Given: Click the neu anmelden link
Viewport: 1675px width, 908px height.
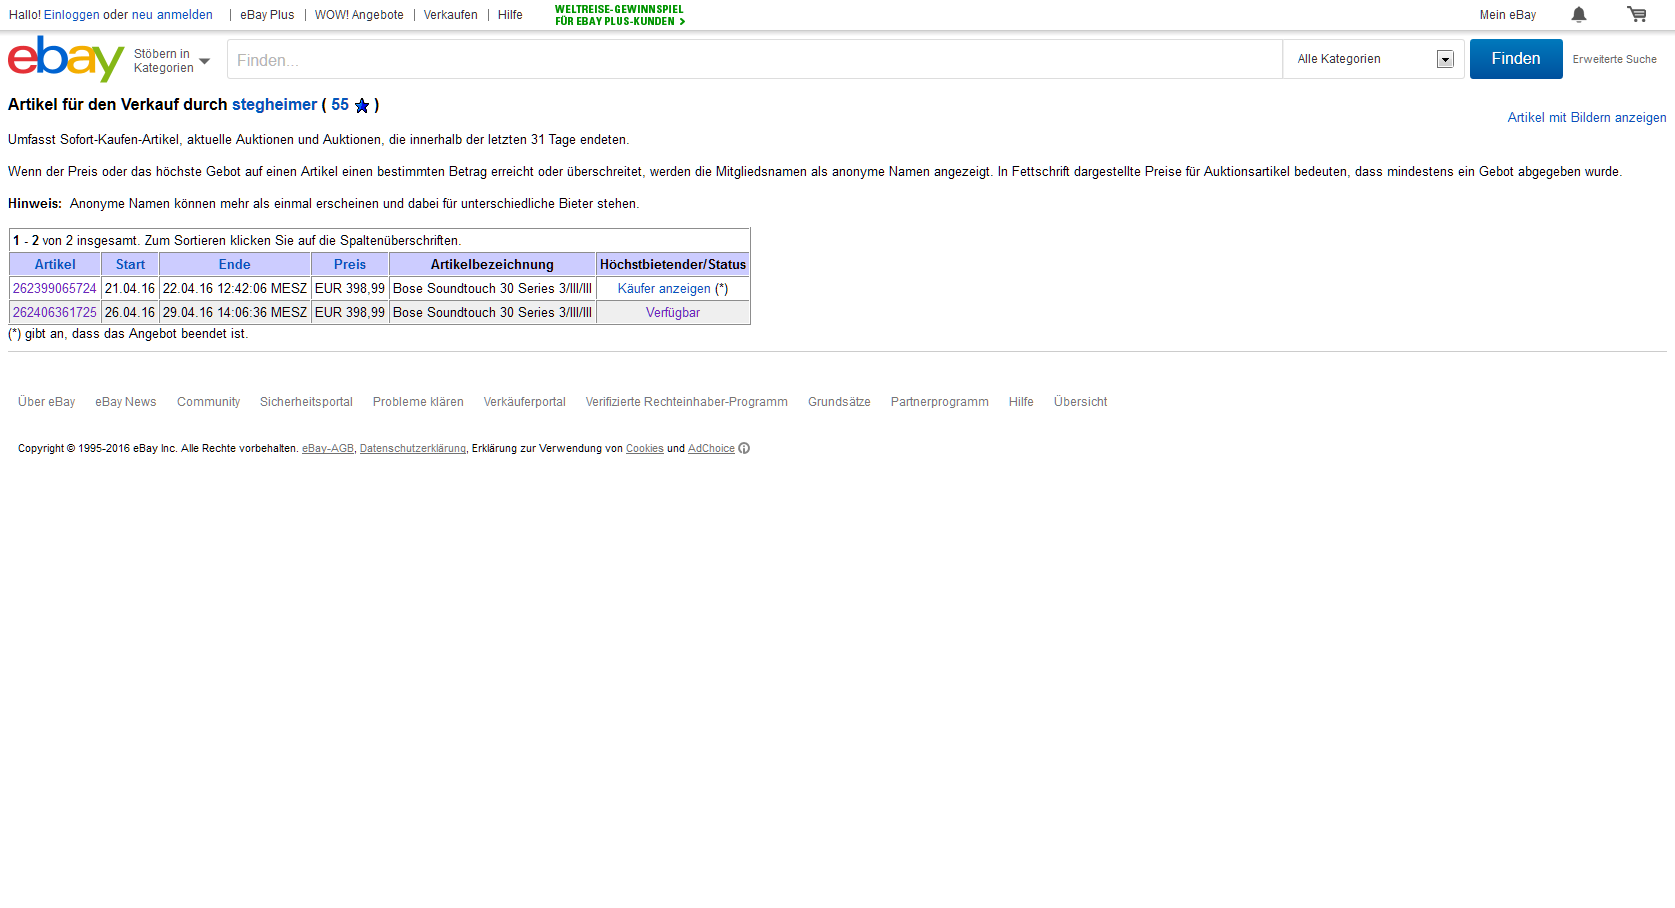Looking at the screenshot, I should coord(172,15).
